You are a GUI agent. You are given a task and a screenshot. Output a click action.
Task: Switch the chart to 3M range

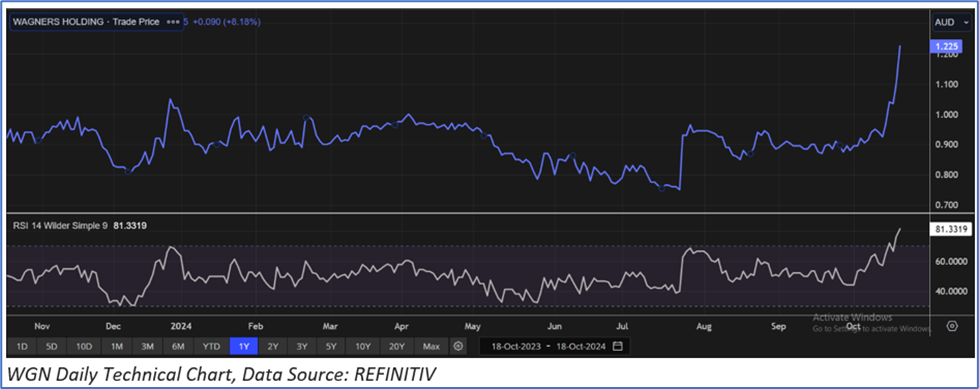pyautogui.click(x=147, y=346)
